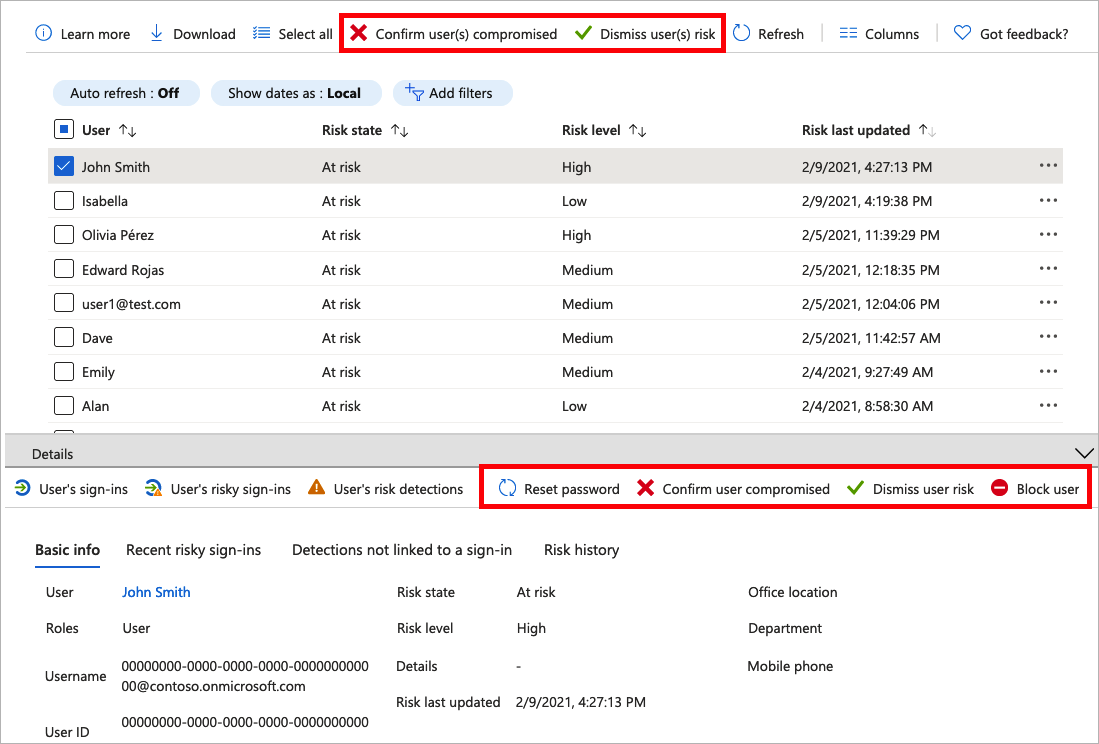Open more options for John Smith row
Screen dimensions: 1099x744
point(1049,166)
